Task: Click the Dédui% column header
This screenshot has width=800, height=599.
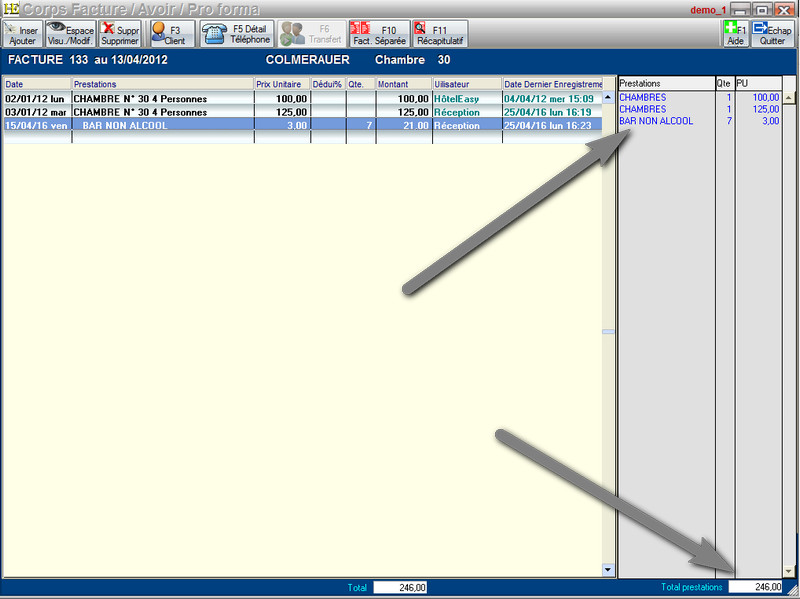Action: pyautogui.click(x=328, y=84)
